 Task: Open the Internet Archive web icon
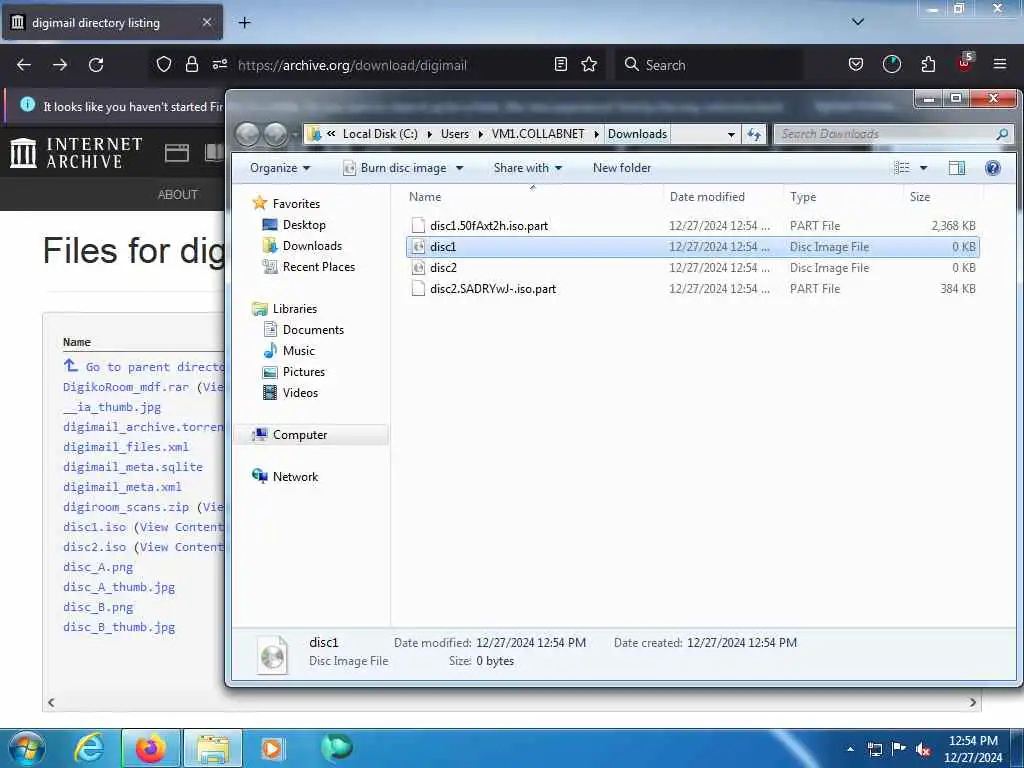tap(176, 153)
